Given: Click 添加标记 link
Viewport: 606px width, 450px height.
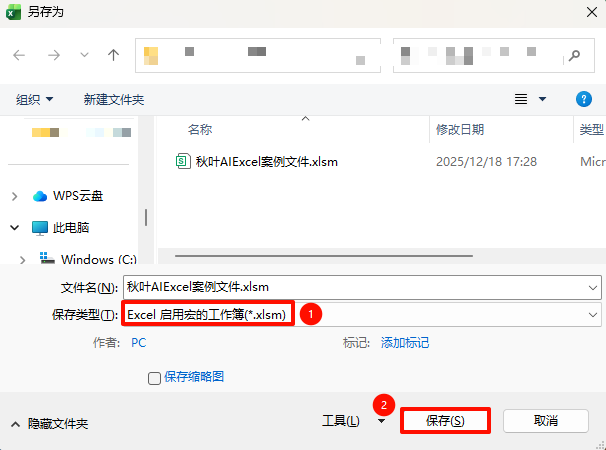Looking at the screenshot, I should (x=405, y=343).
